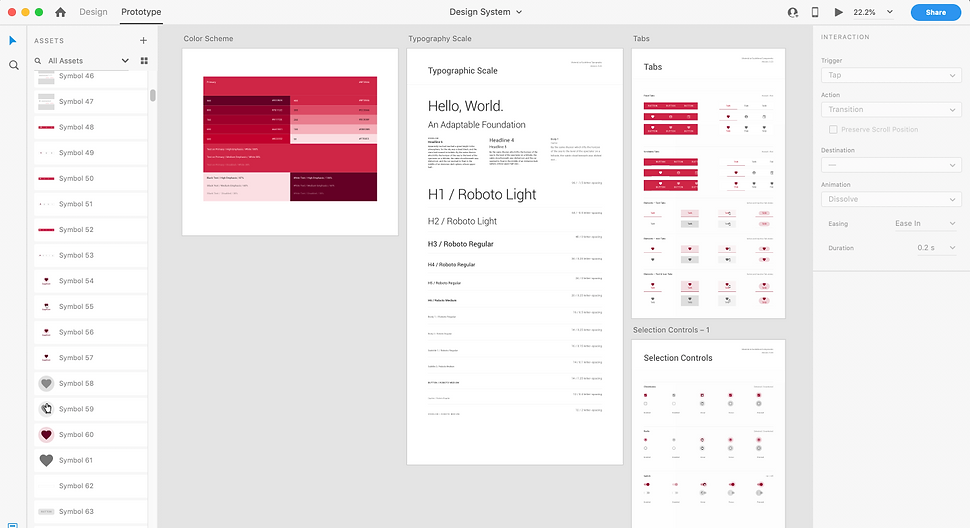Click the Selection Controls heading in artboard
Screen dimensions: 970x528
[677, 358]
